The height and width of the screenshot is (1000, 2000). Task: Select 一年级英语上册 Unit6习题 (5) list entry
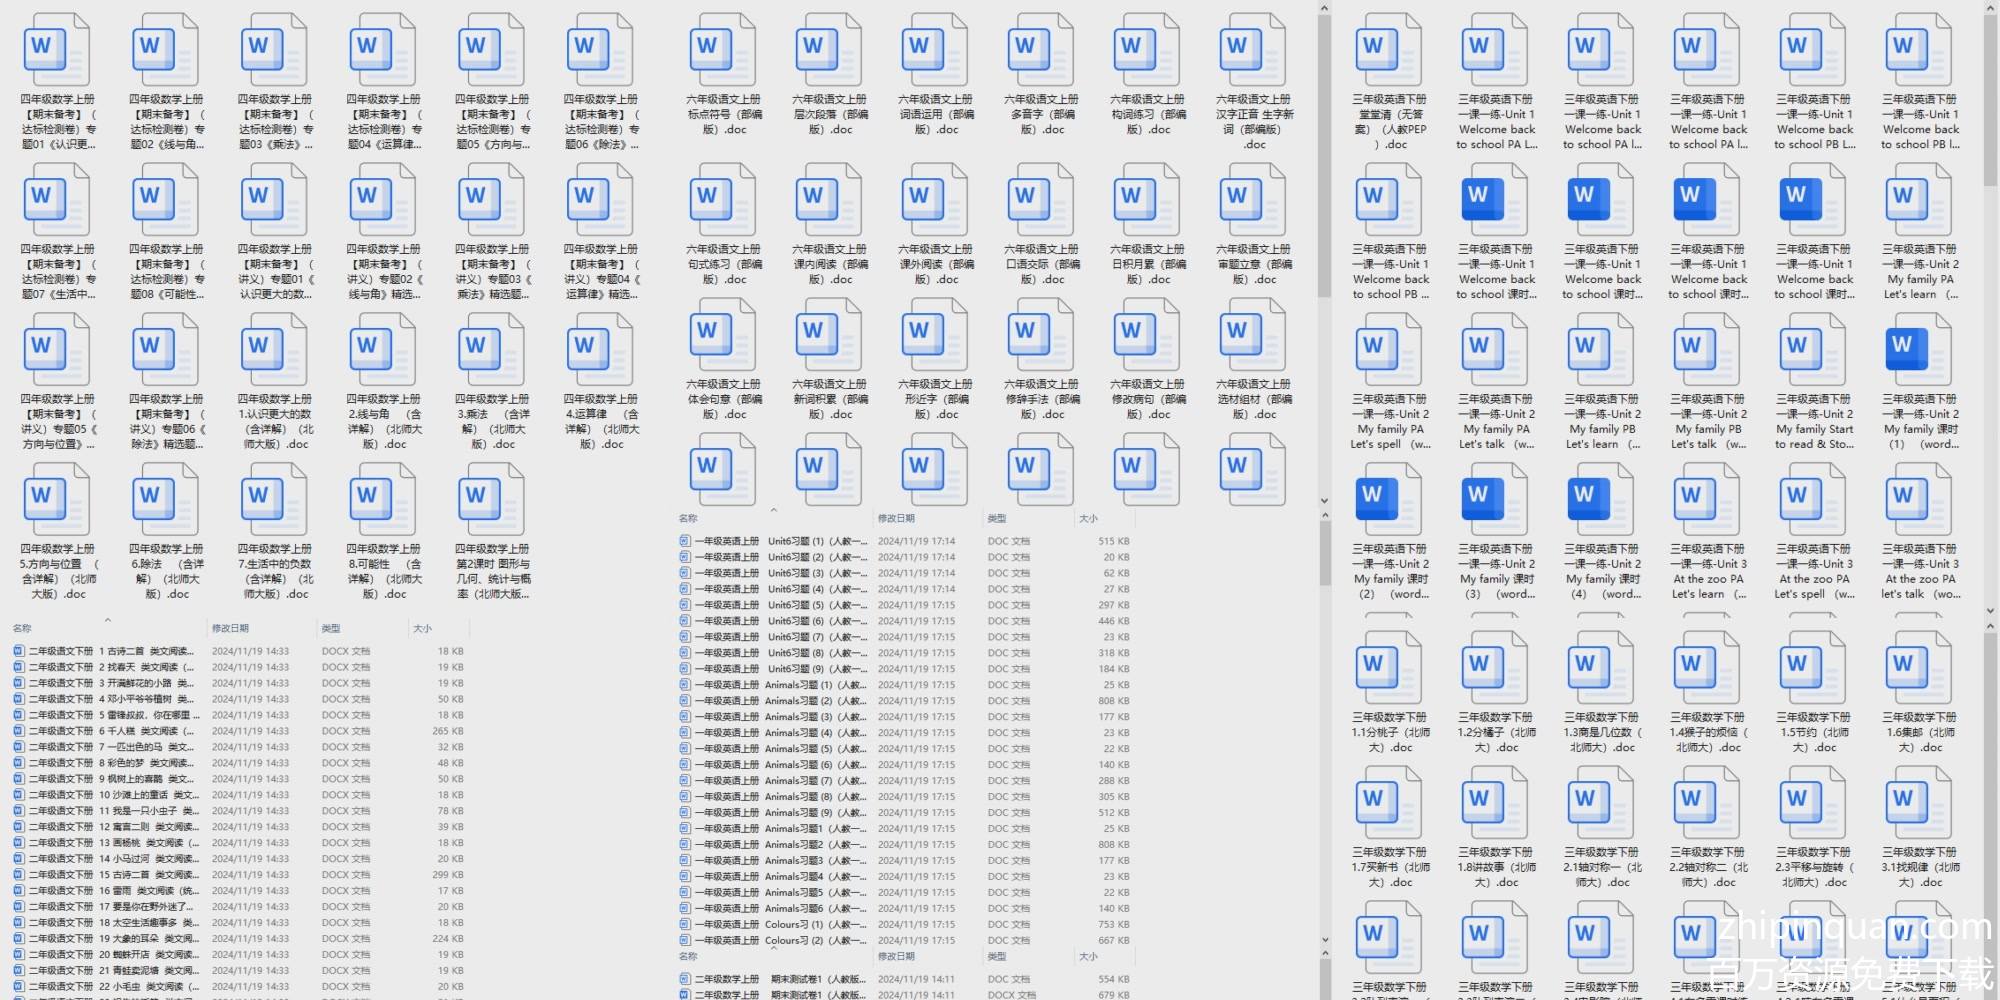[x=775, y=605]
